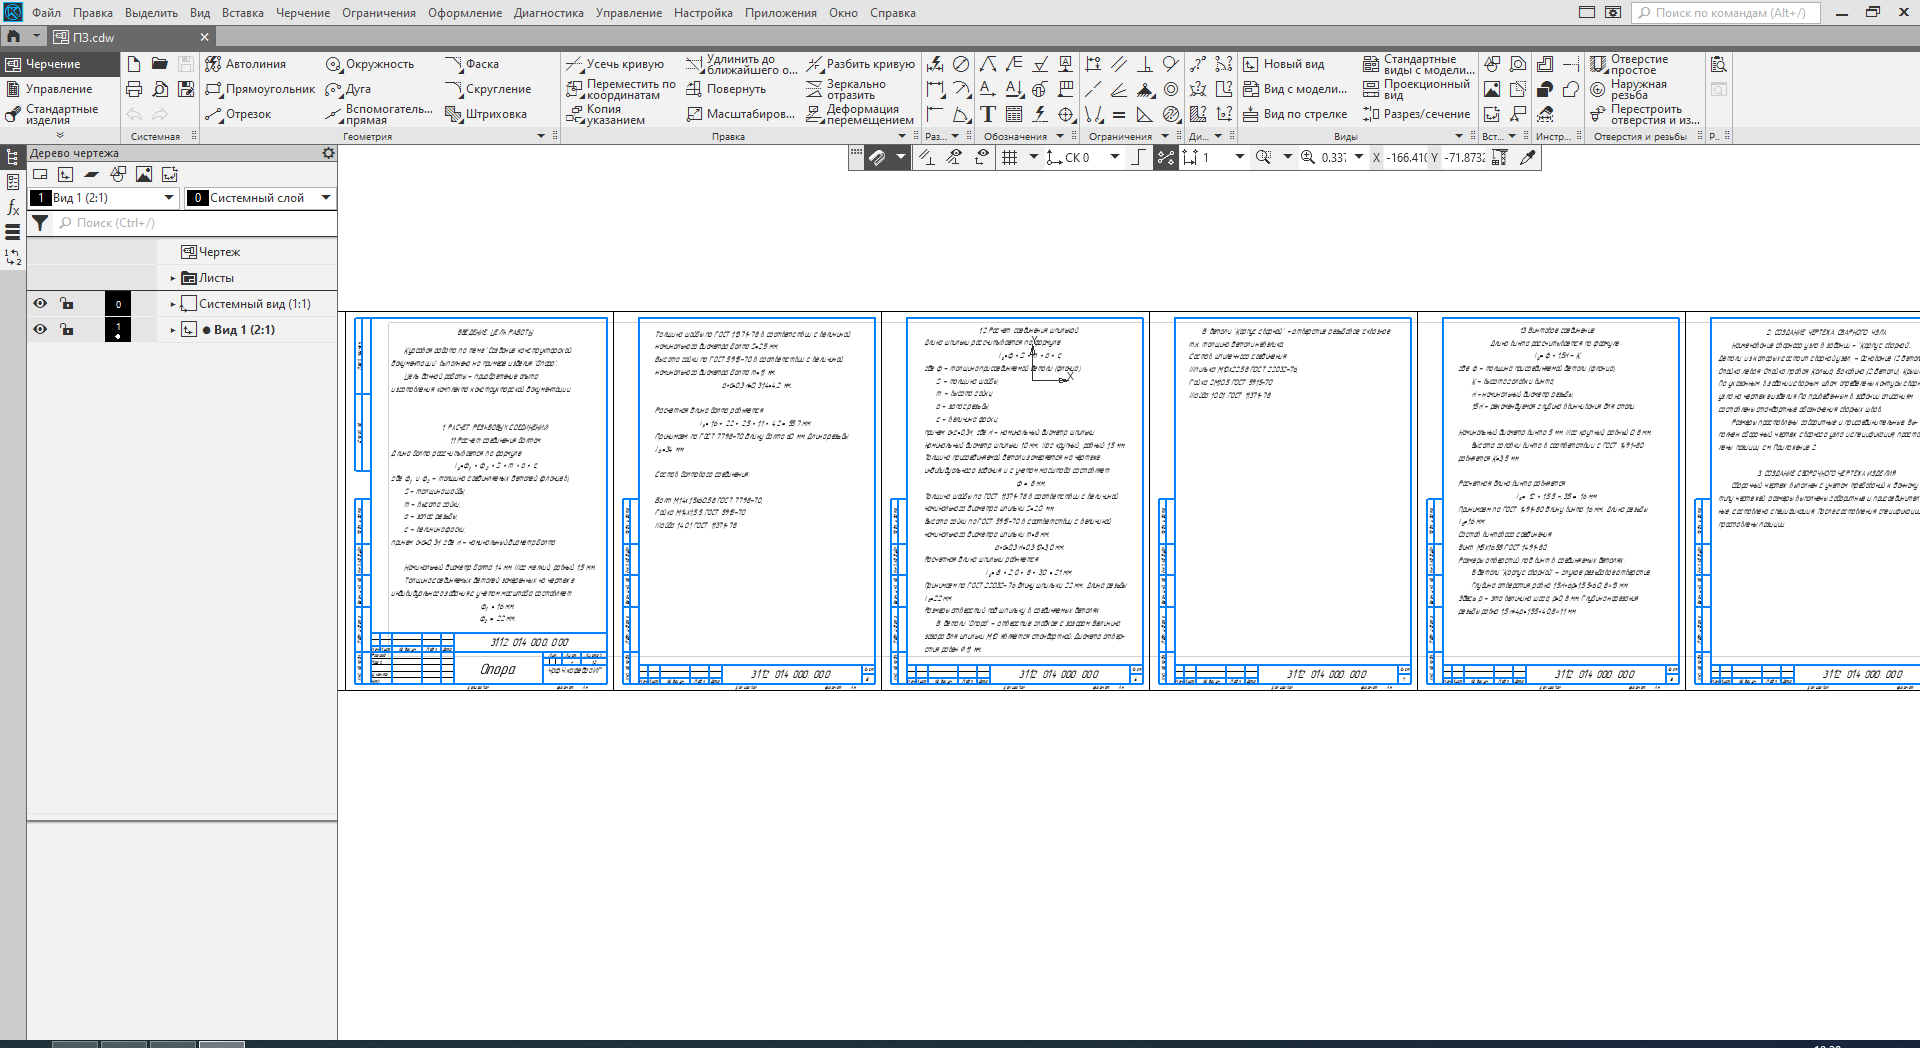The width and height of the screenshot is (1920, 1048).
Task: Open the Системный слой layer dropdown
Action: pyautogui.click(x=325, y=198)
